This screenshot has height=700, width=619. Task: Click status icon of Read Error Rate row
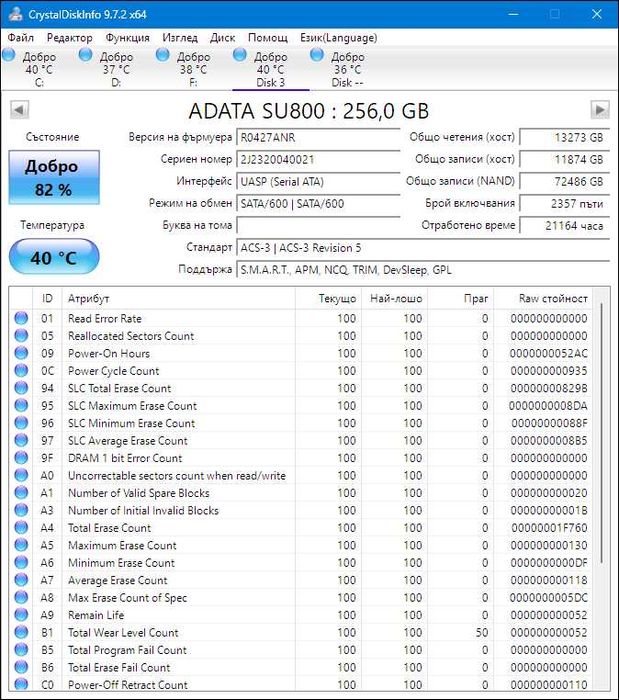coord(21,318)
